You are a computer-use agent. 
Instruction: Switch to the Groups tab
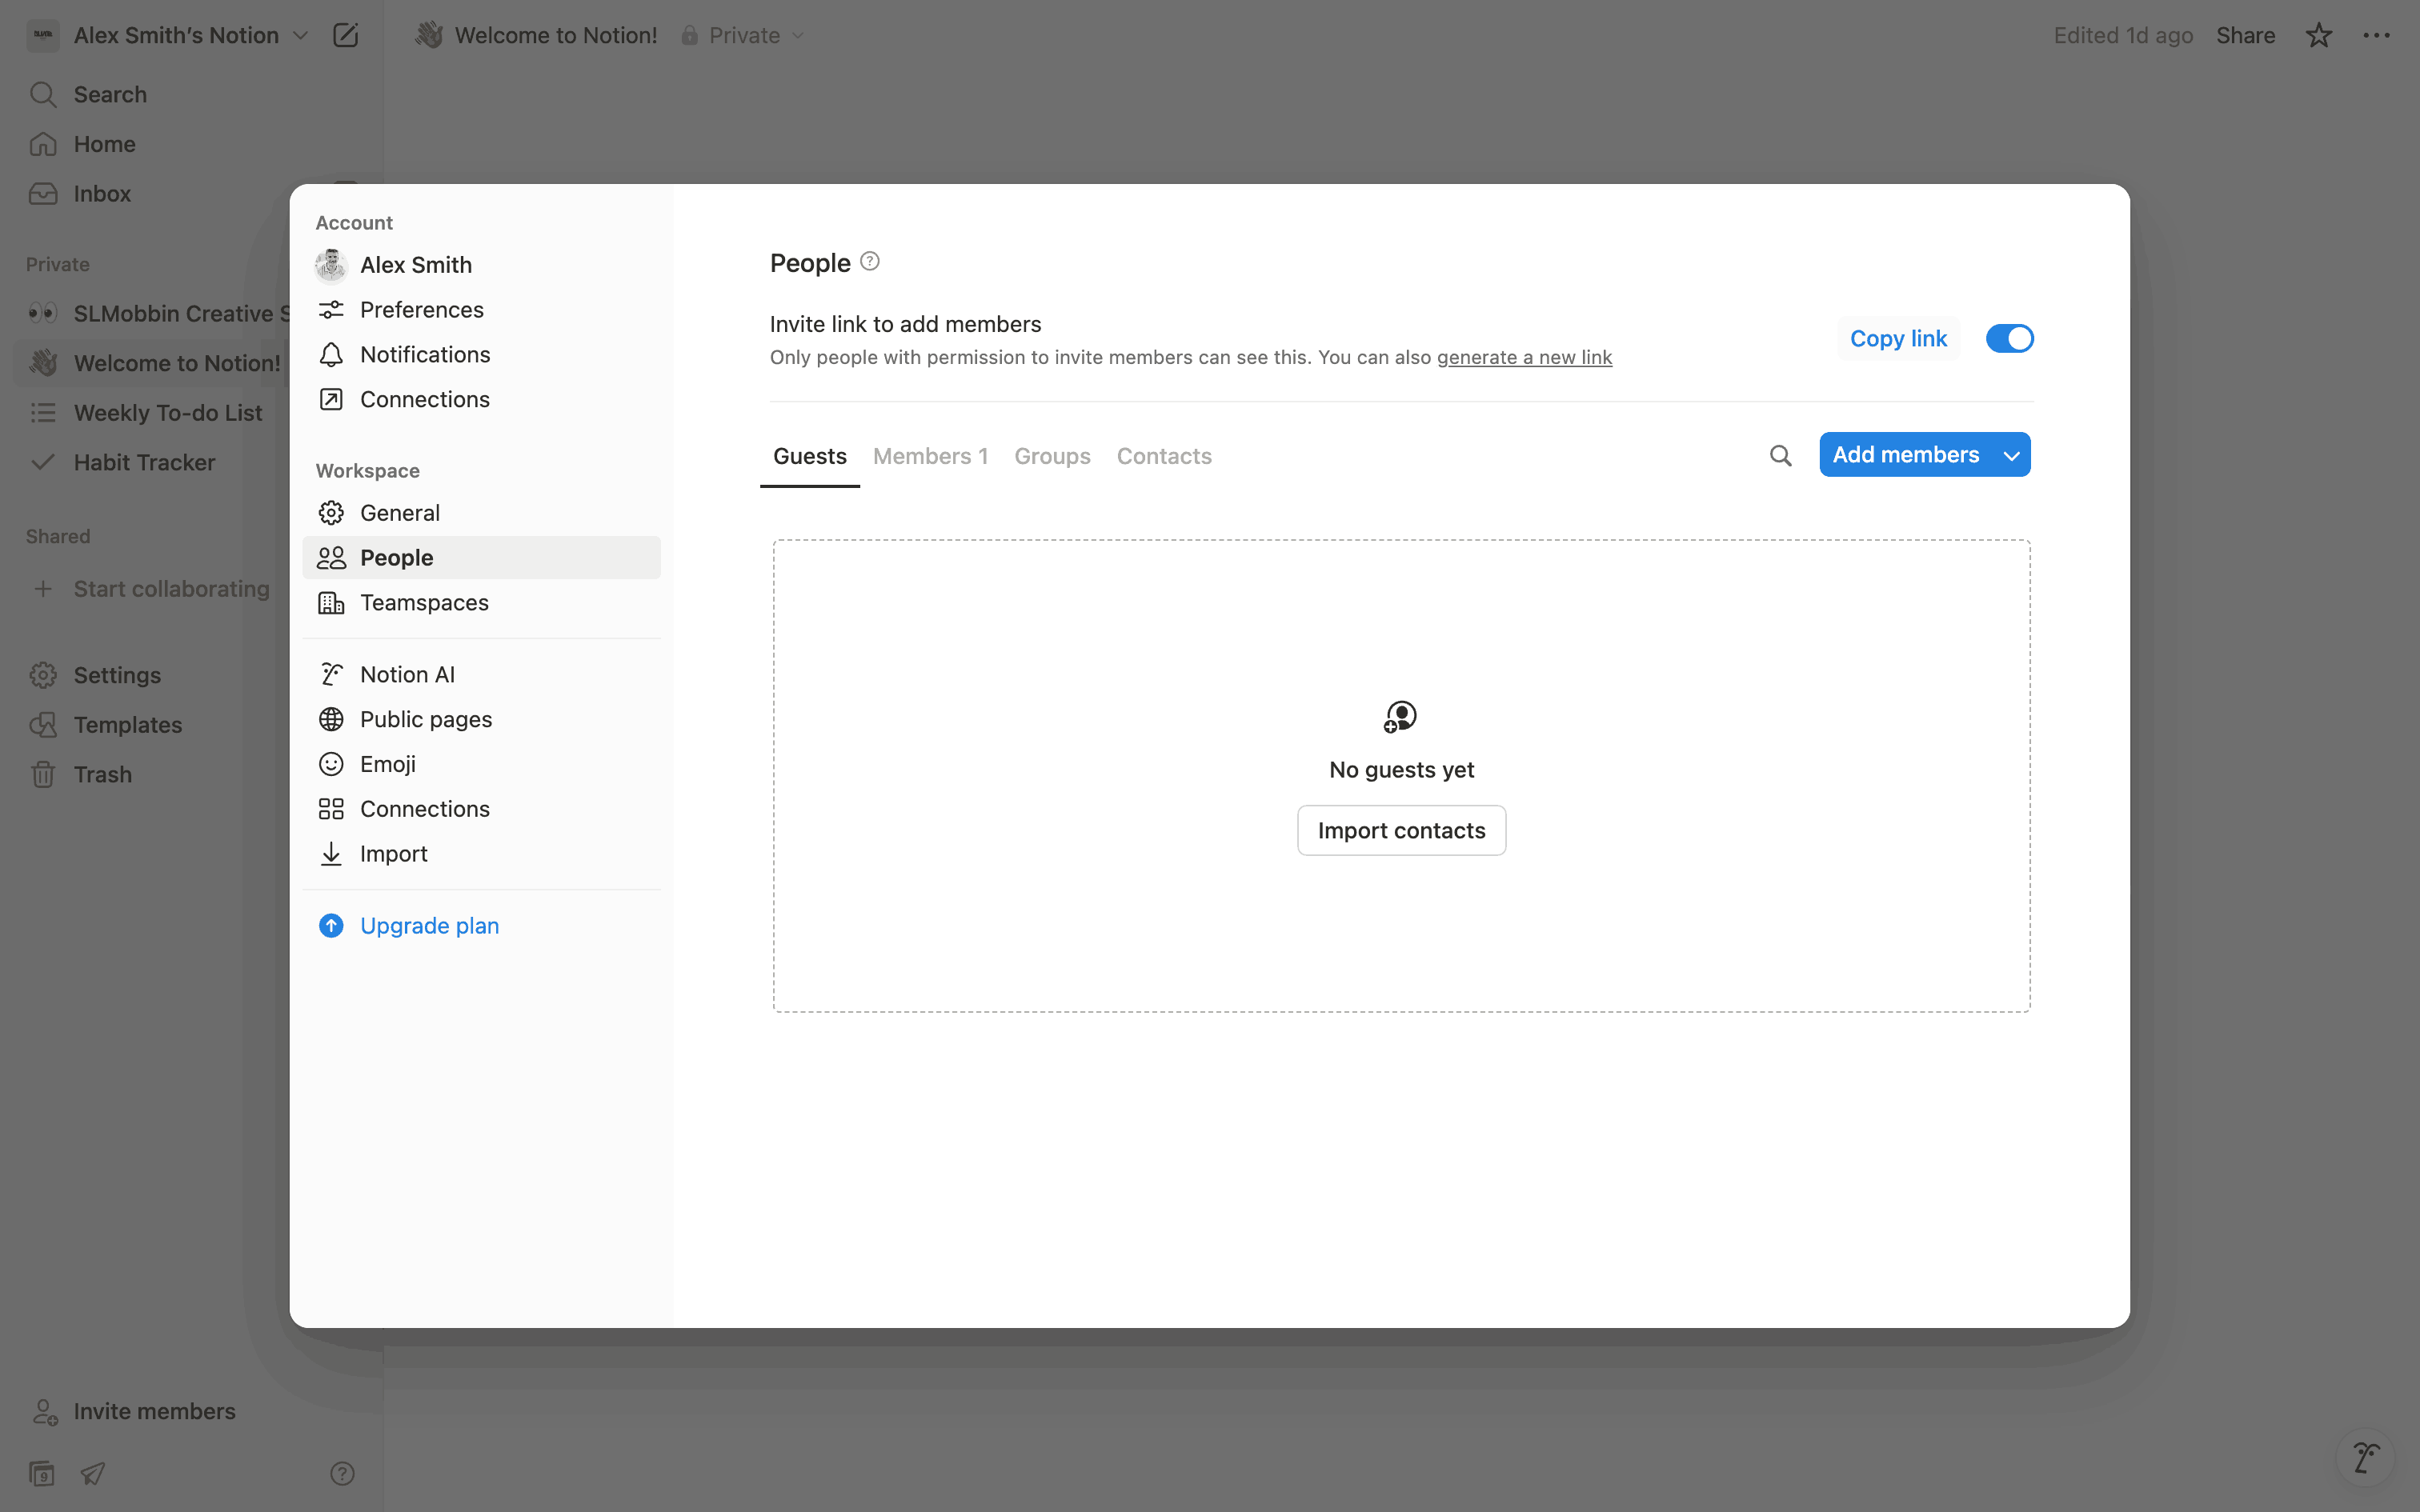tap(1052, 456)
